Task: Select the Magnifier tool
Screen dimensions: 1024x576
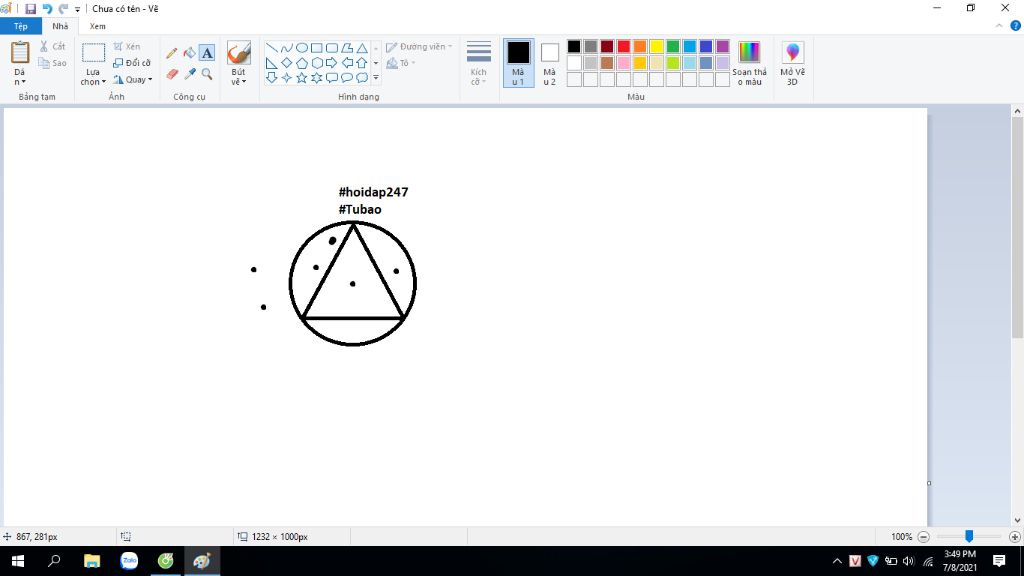Action: coord(207,74)
